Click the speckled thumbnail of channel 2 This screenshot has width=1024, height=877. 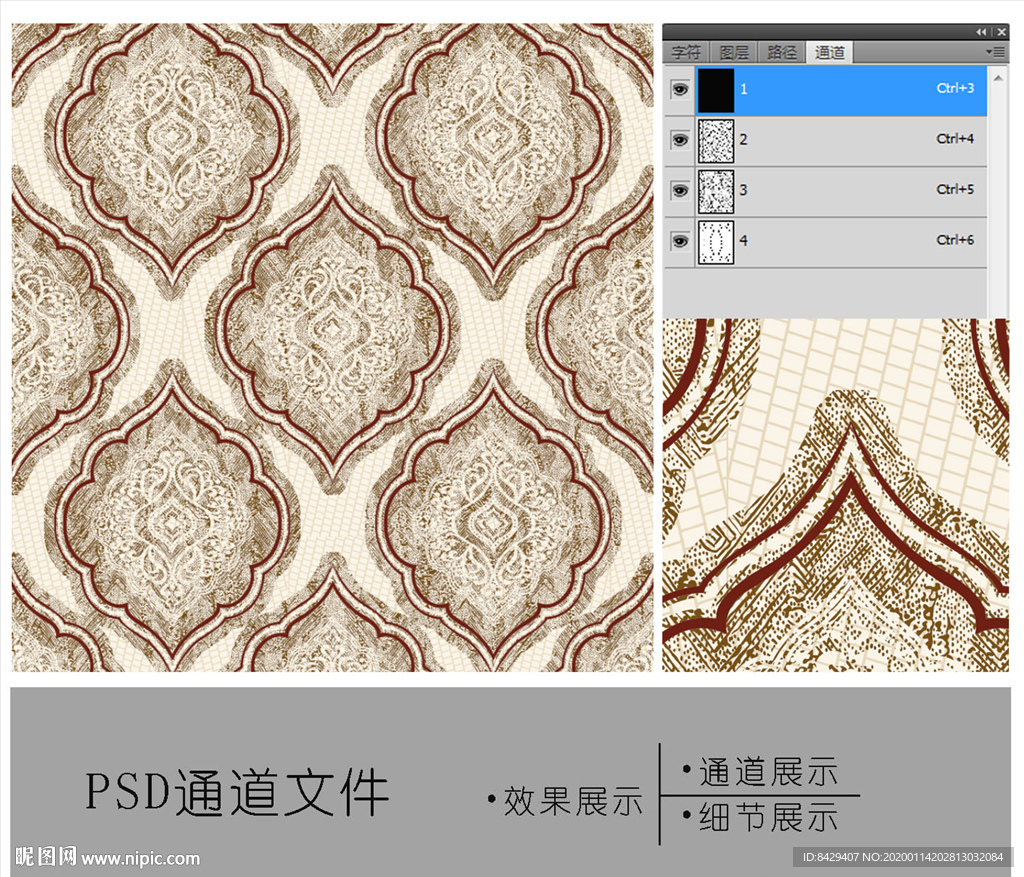pos(716,140)
